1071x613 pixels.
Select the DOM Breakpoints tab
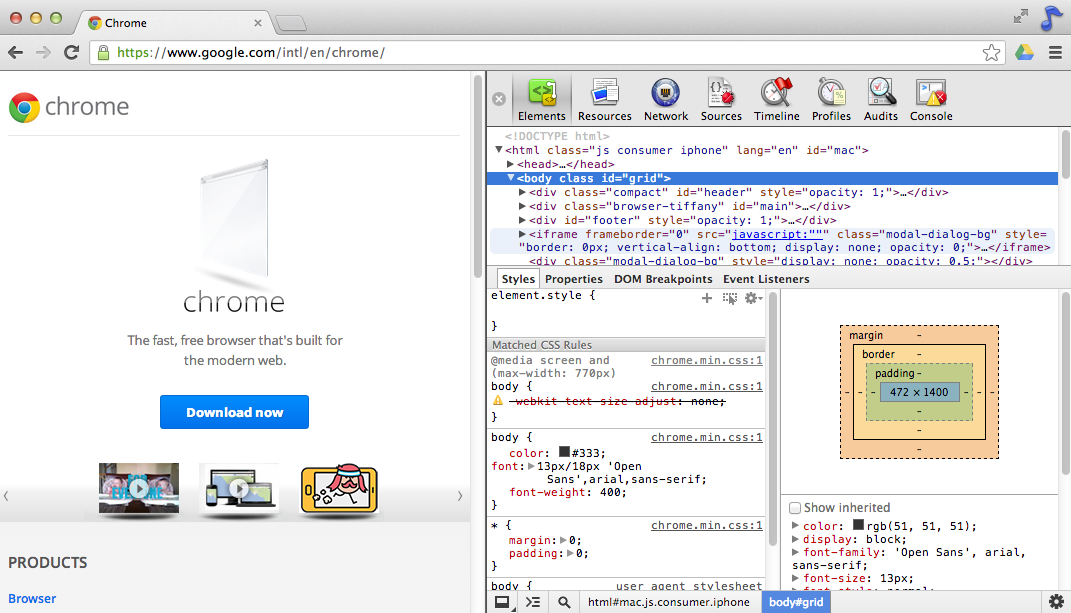tap(663, 279)
